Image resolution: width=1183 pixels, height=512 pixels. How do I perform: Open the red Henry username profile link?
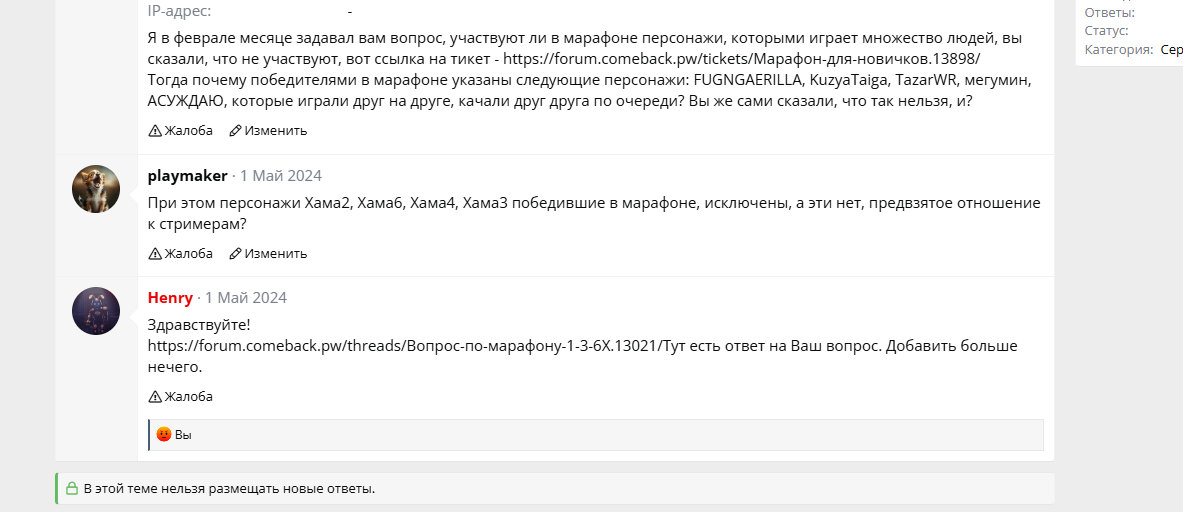tap(170, 298)
